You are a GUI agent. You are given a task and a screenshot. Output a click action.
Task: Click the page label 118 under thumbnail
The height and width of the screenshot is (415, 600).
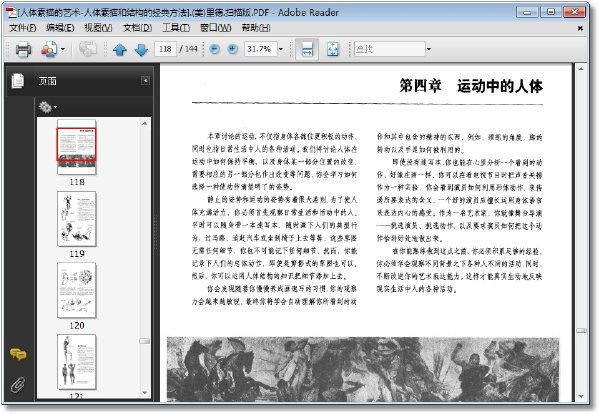pyautogui.click(x=77, y=182)
